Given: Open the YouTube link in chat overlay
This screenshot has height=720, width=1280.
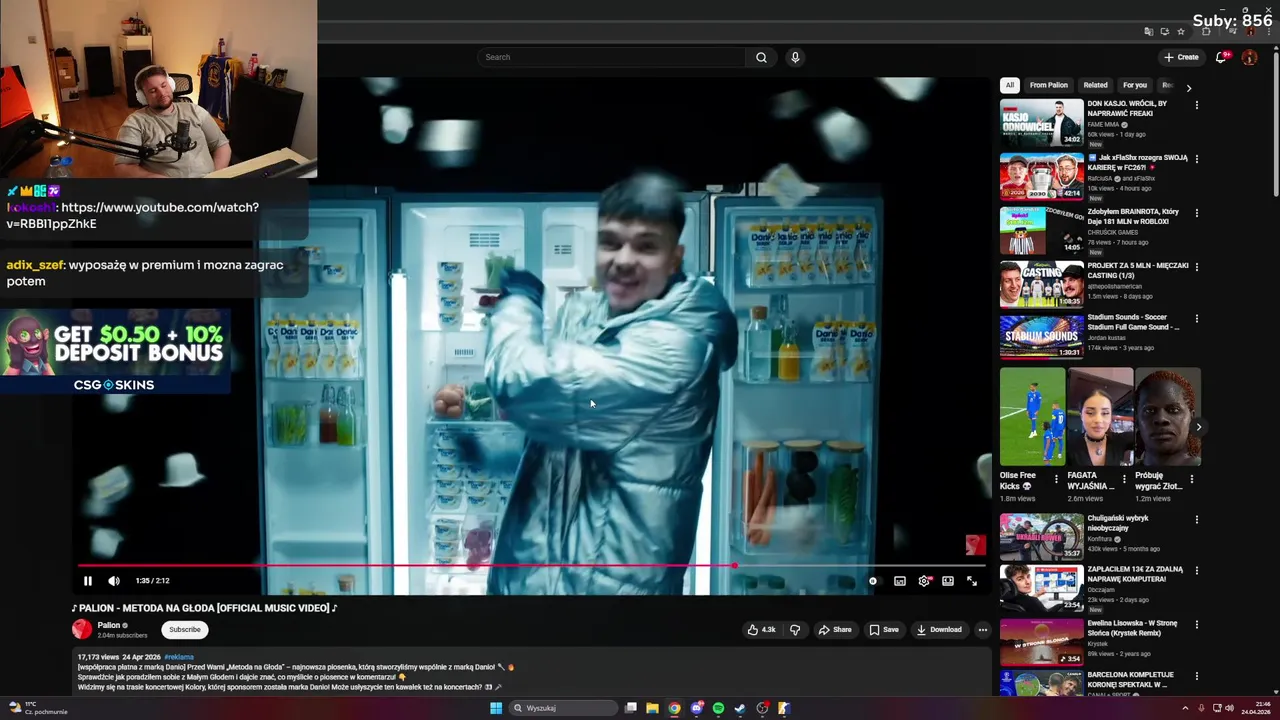Looking at the screenshot, I should [133, 215].
